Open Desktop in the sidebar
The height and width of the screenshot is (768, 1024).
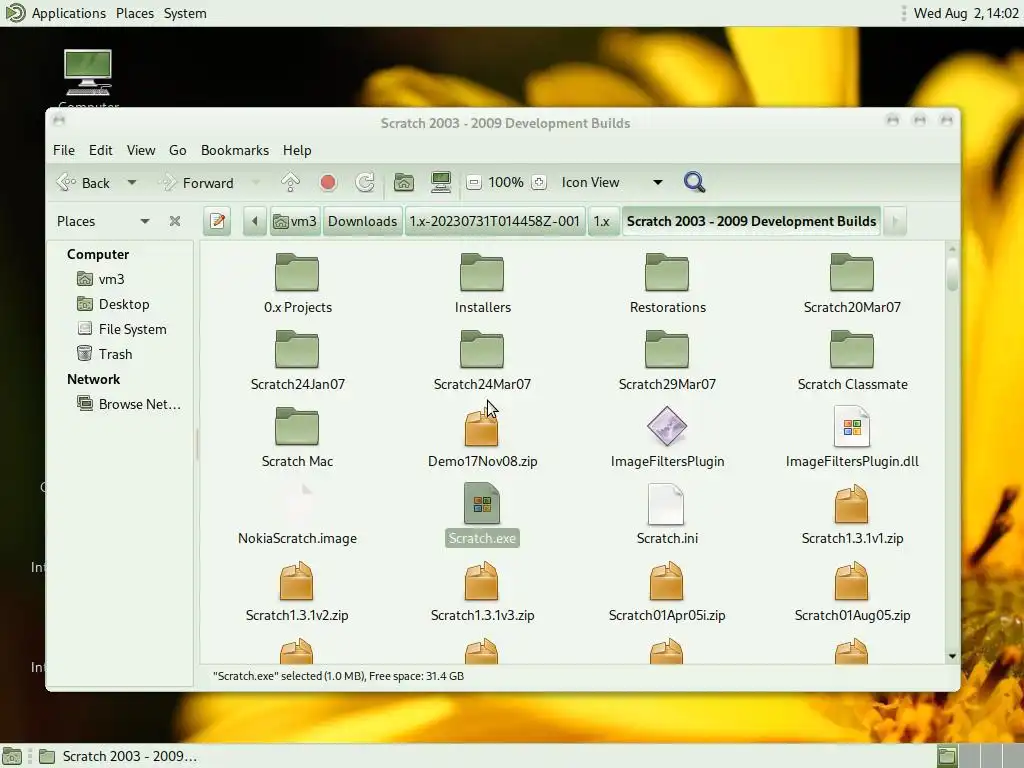[x=114, y=304]
